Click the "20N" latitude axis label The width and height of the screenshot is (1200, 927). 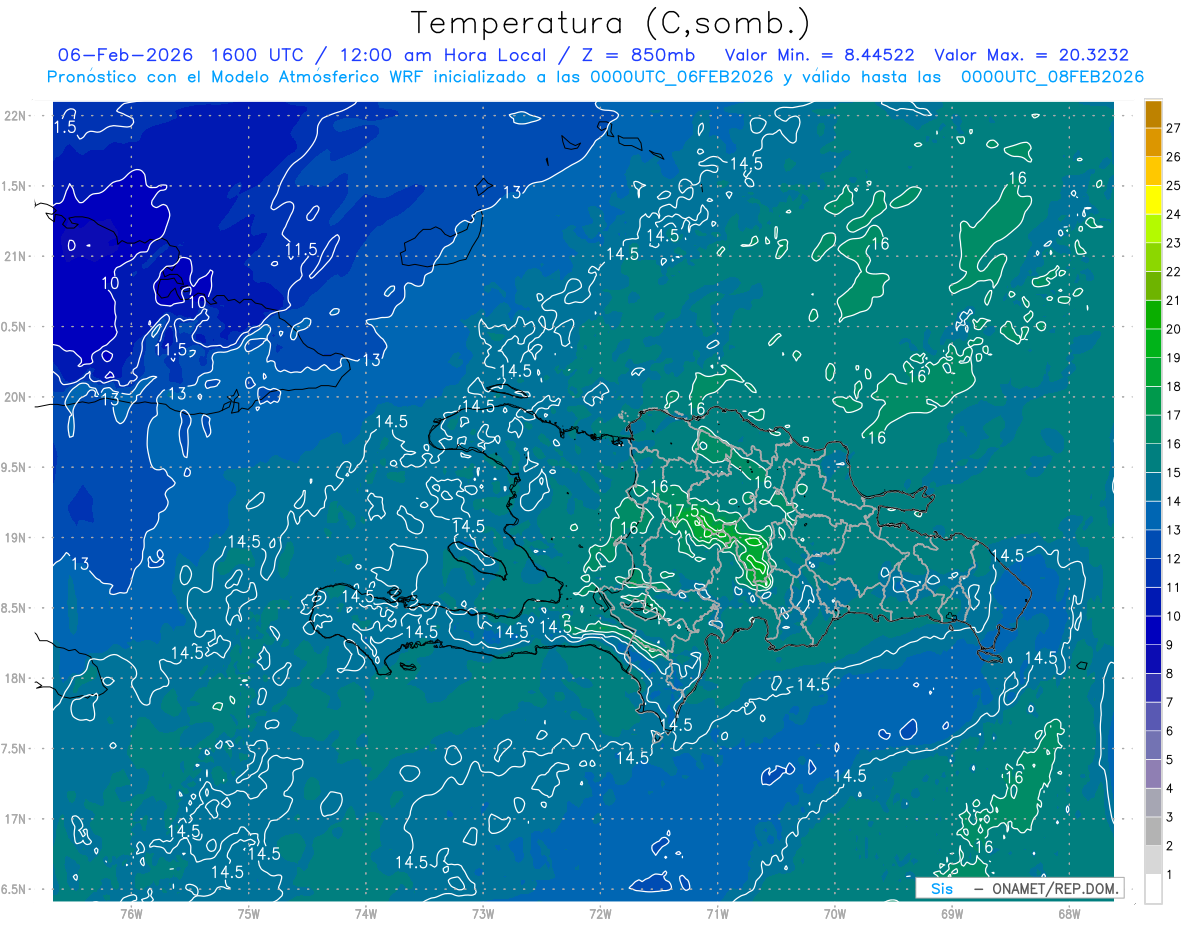click(x=17, y=397)
